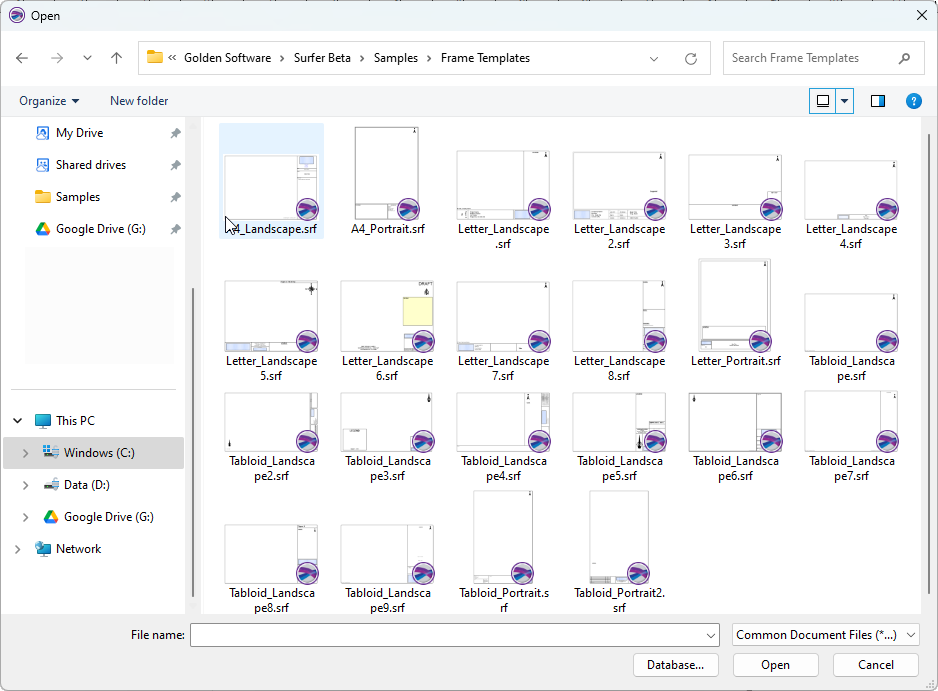938x691 pixels.
Task: Refresh the Frame Templates folder
Action: (x=691, y=58)
